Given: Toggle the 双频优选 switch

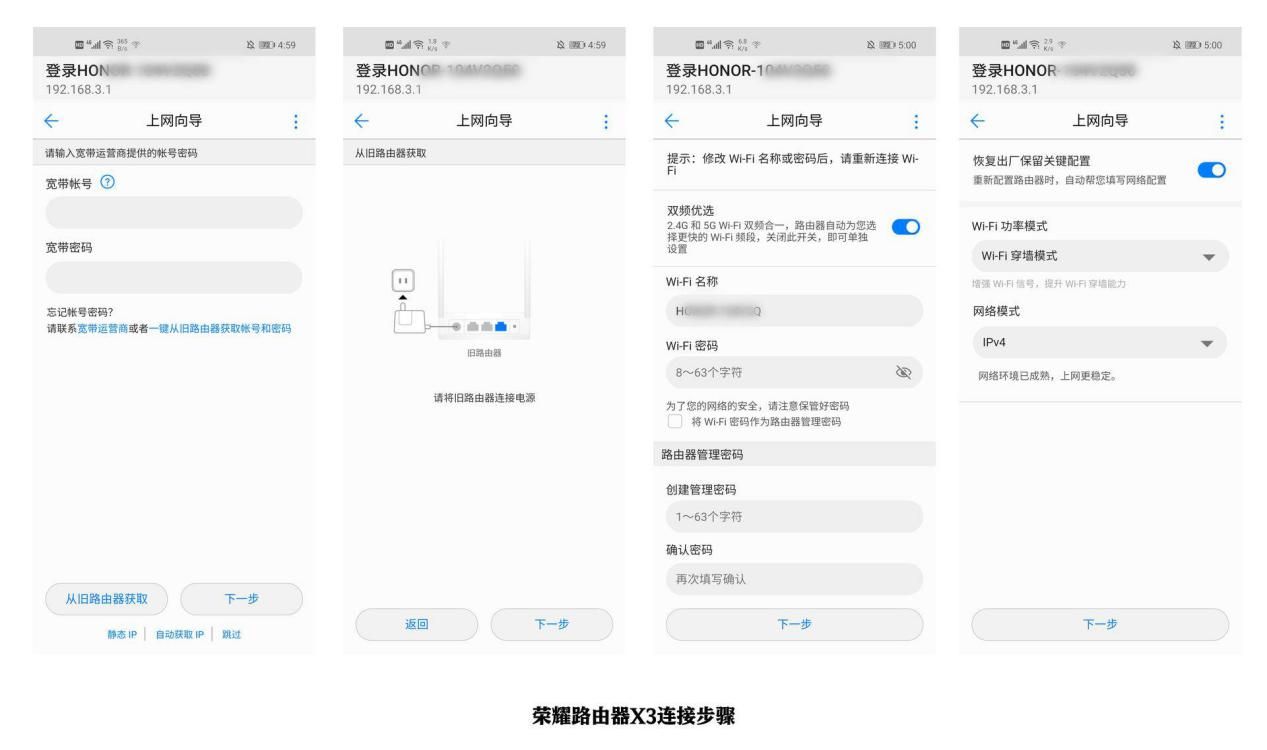Looking at the screenshot, I should (904, 227).
